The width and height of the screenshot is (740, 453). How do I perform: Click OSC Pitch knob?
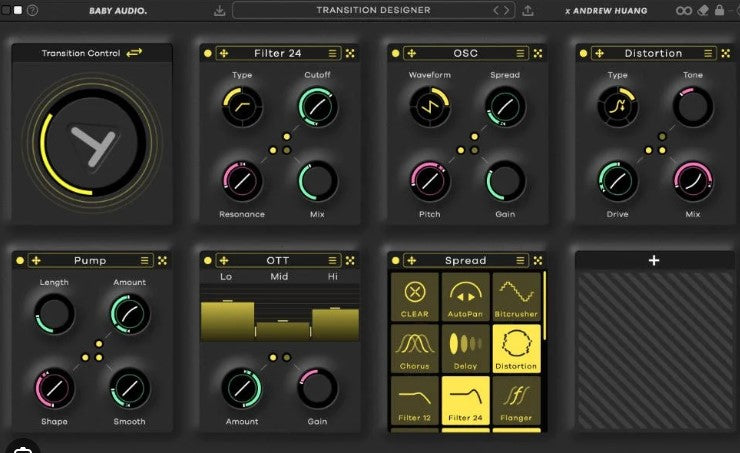429,181
